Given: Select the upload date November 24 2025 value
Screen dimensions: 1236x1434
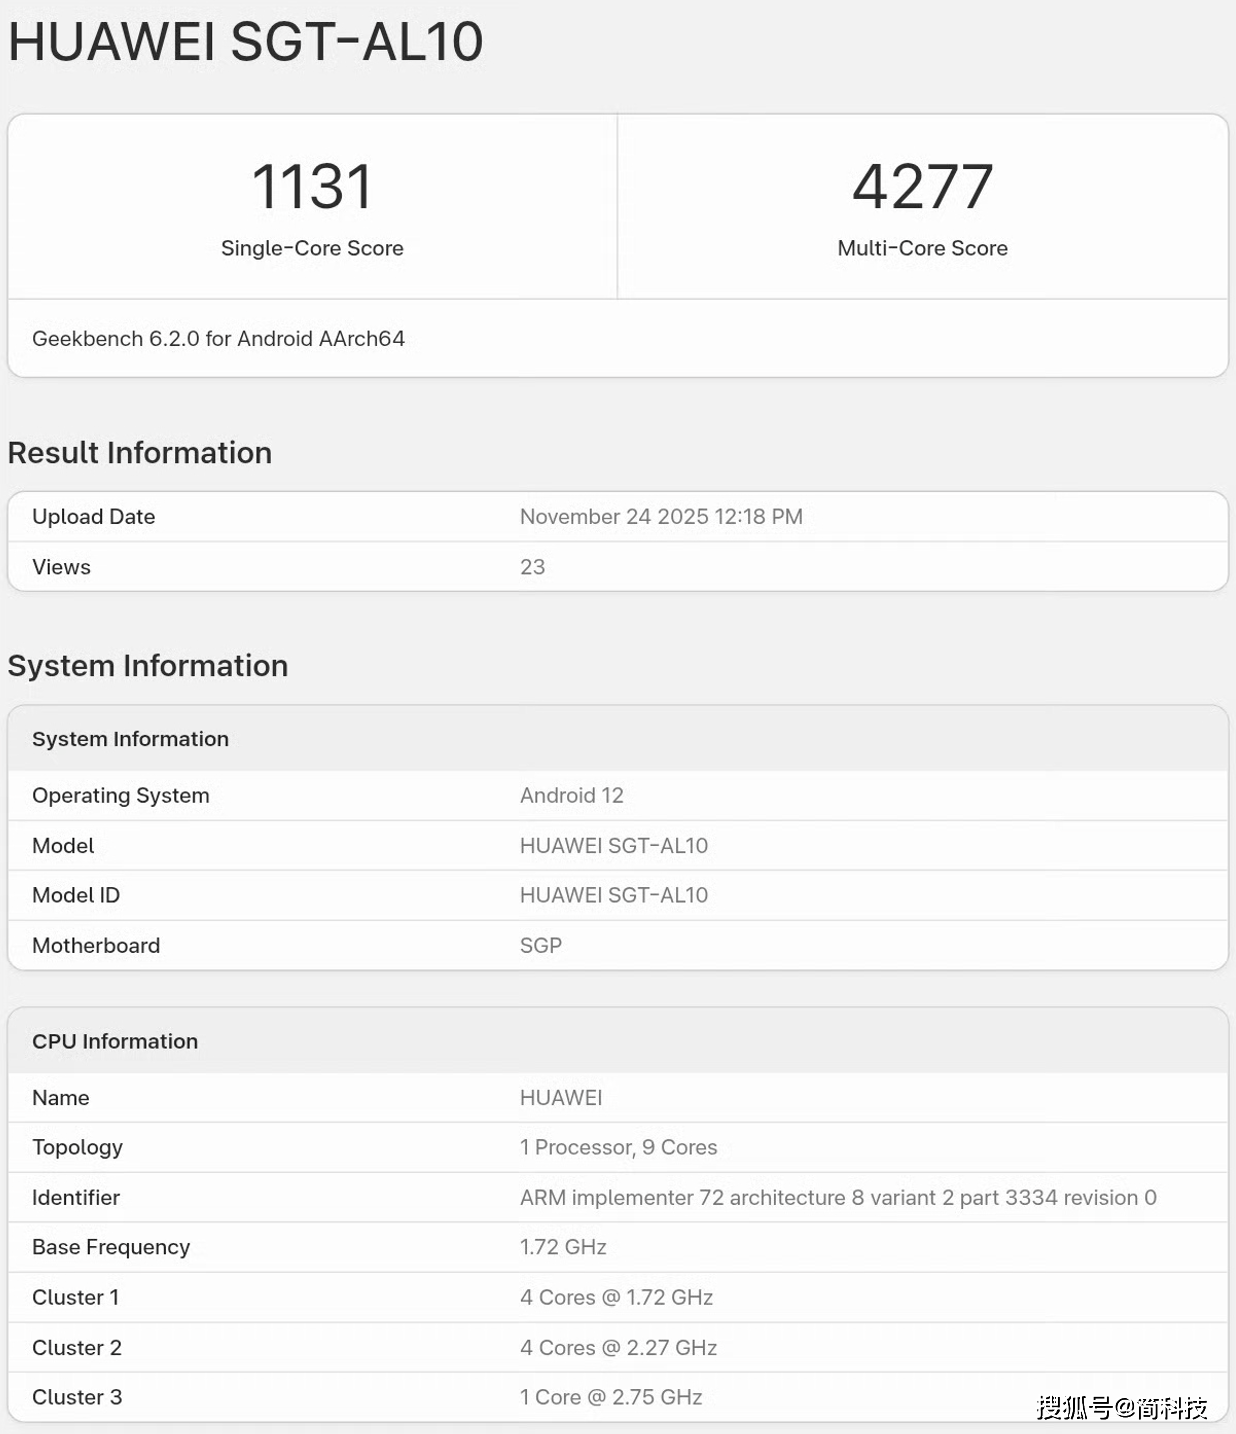Looking at the screenshot, I should [x=661, y=517].
